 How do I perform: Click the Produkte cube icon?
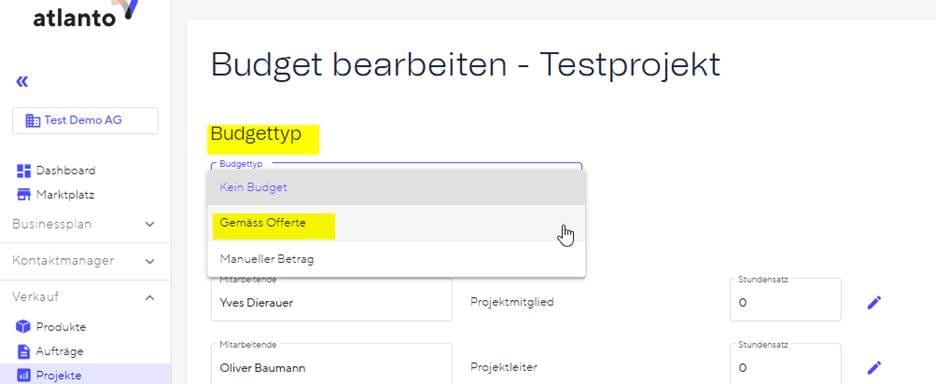point(23,327)
